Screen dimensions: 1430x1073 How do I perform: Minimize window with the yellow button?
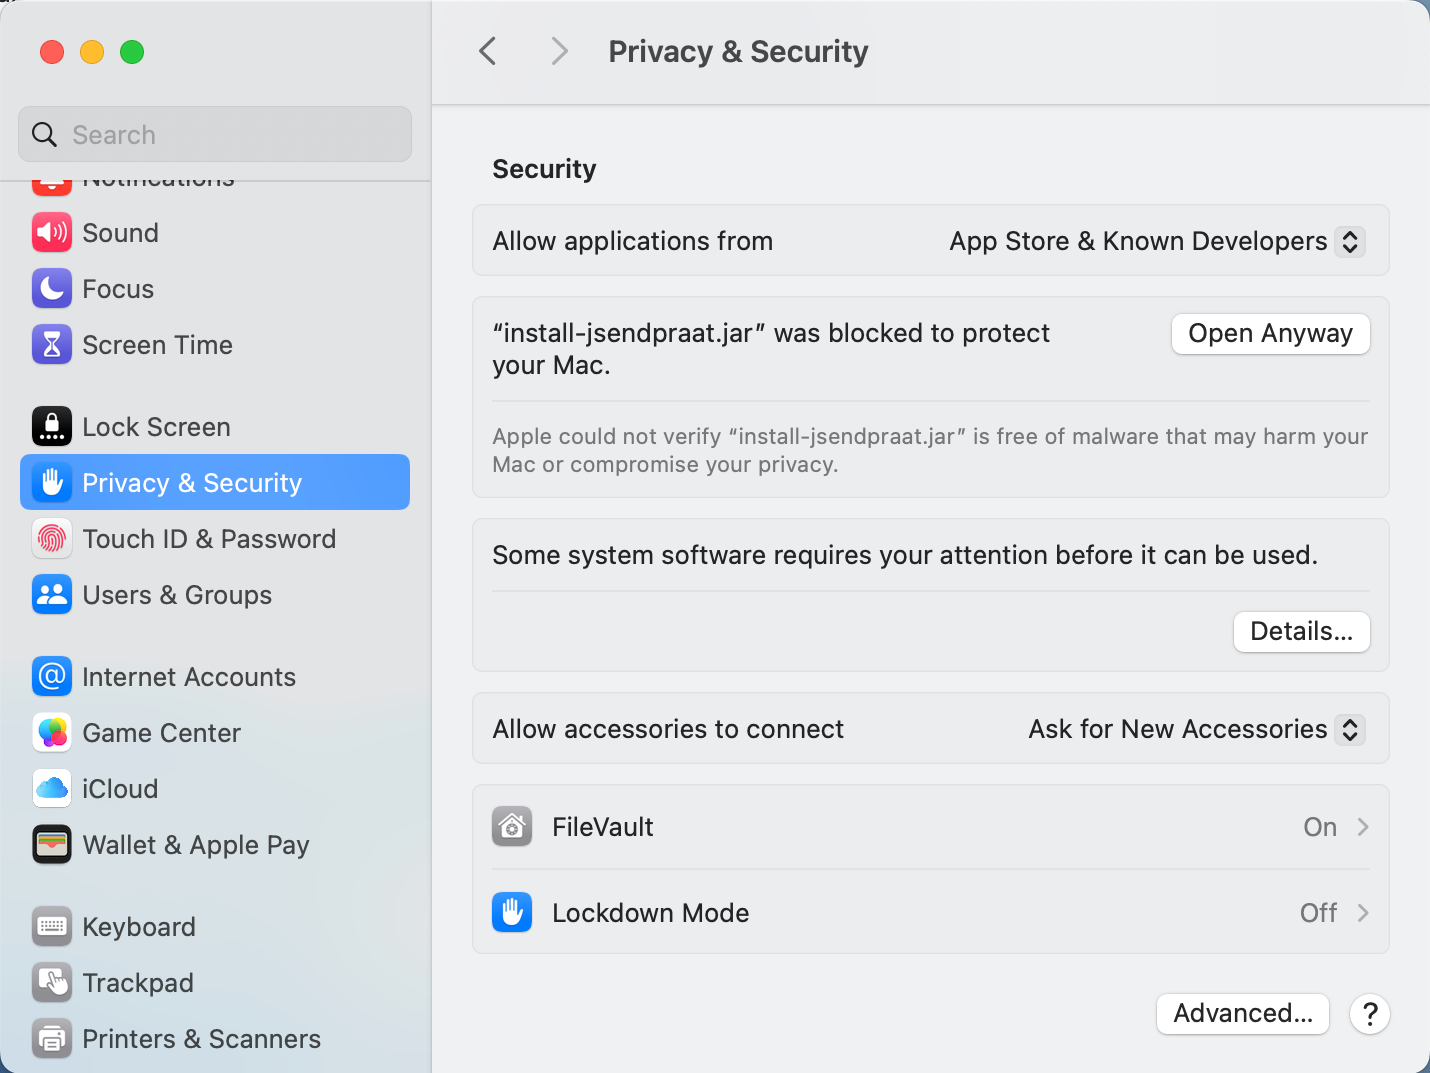click(x=92, y=52)
